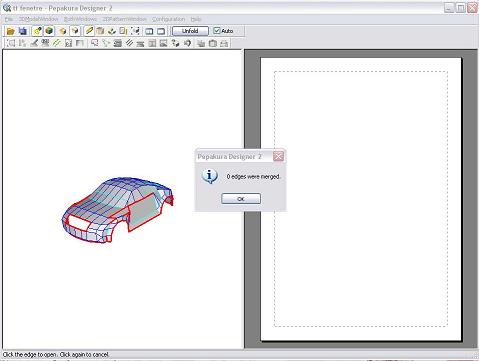Viewport: 479px width, 361px height.
Task: Click the printer icon in second toolbar
Action: tap(224, 43)
